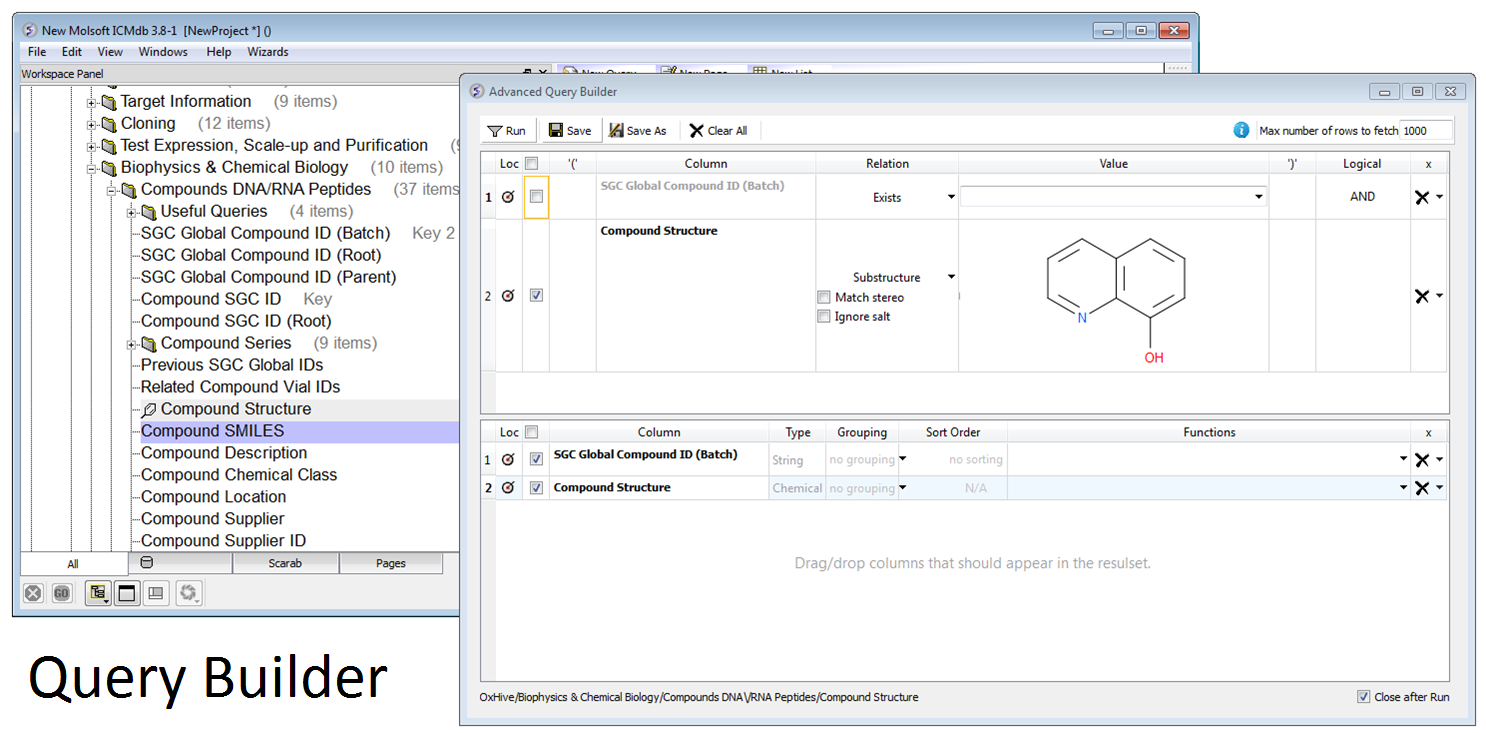Viewport: 1486px width, 733px height.
Task: Clear All query conditions
Action: tap(718, 130)
